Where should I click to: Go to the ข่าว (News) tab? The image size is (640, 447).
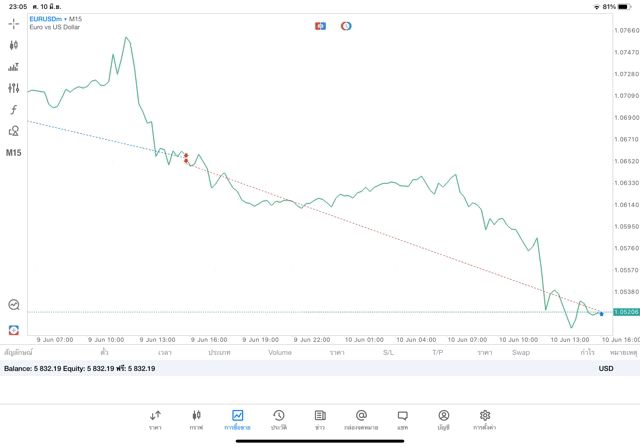pos(320,419)
